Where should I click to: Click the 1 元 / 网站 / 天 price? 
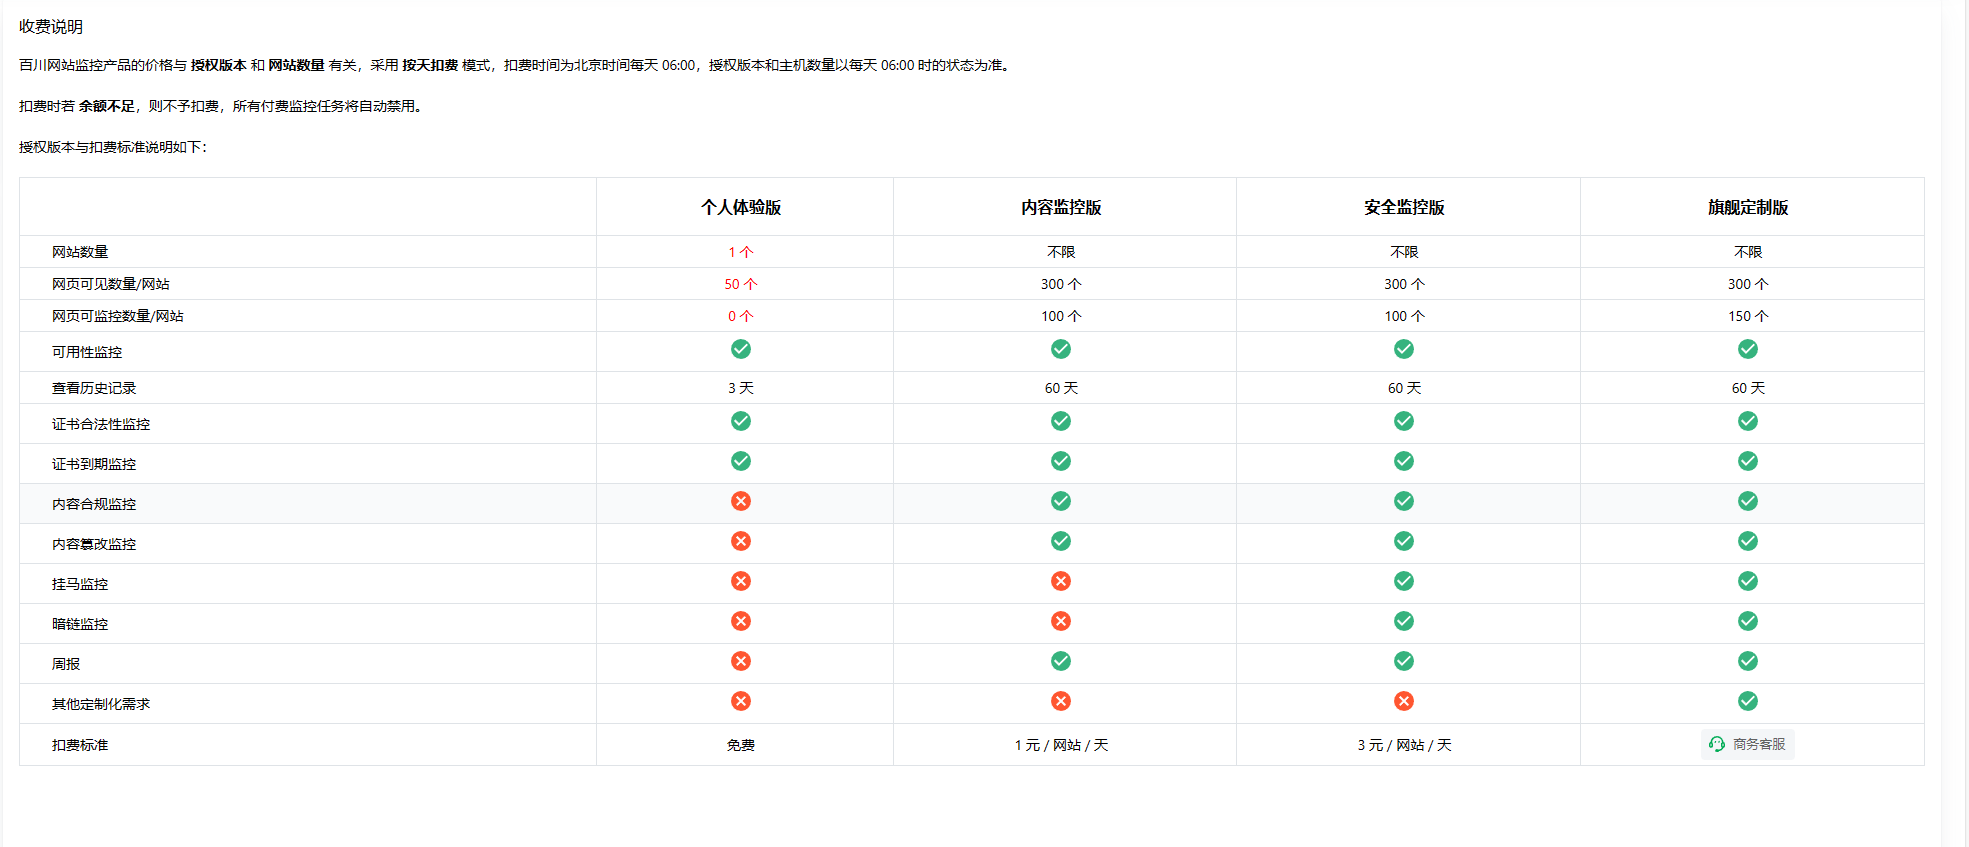tap(1061, 745)
